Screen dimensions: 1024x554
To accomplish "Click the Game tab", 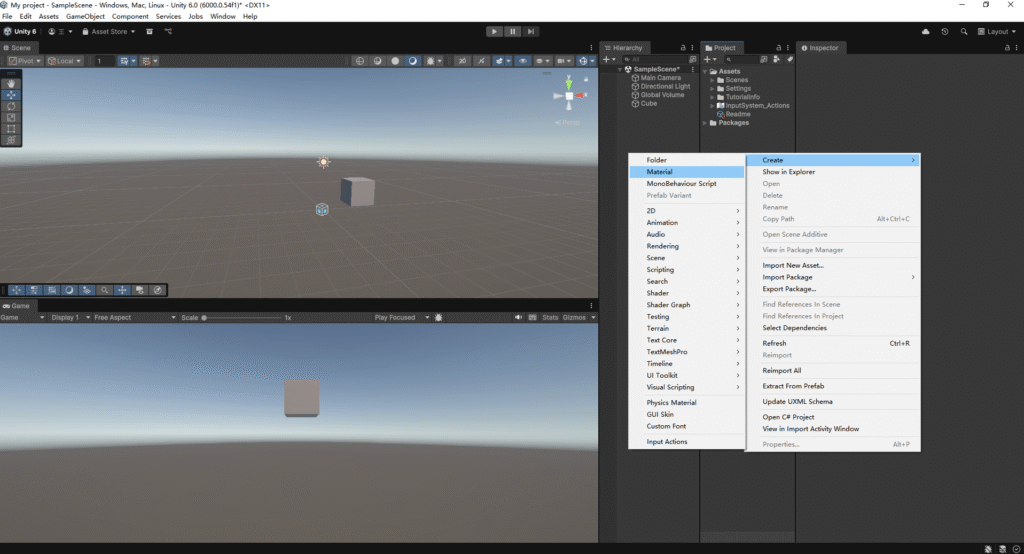I will pos(16,306).
